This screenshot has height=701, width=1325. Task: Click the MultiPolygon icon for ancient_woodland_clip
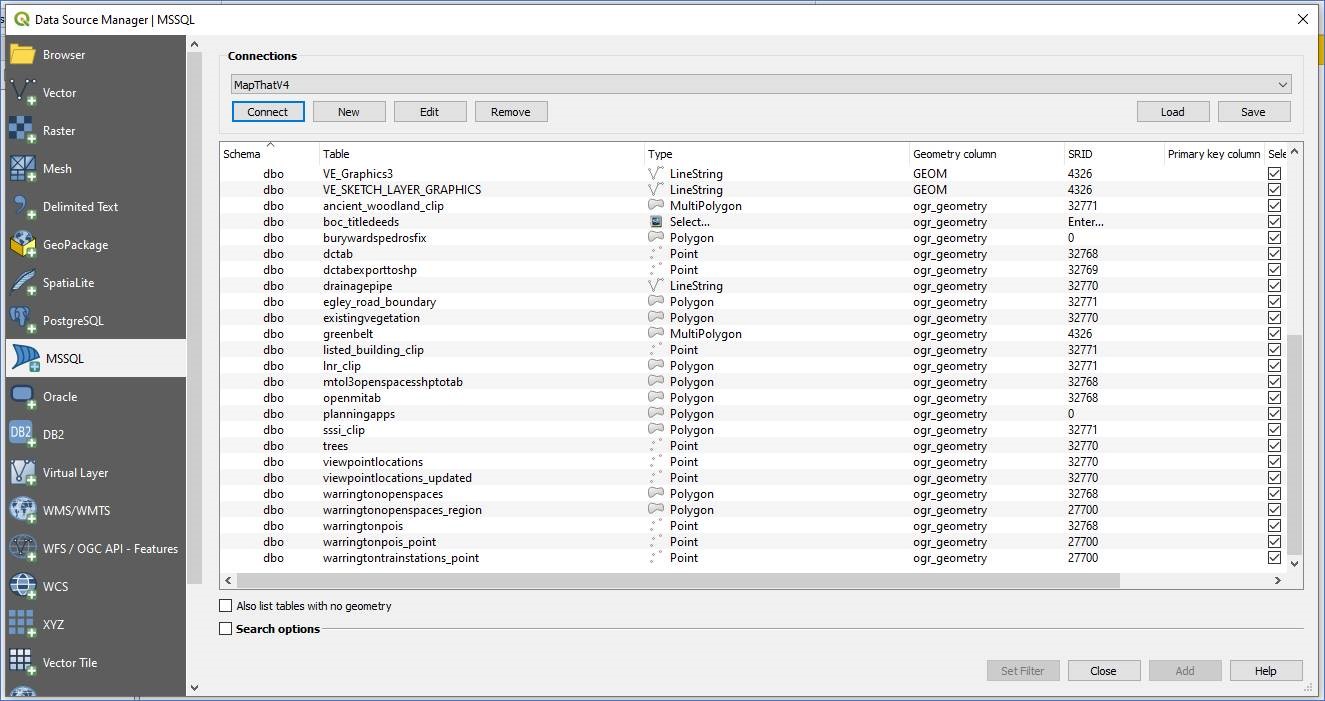point(656,206)
